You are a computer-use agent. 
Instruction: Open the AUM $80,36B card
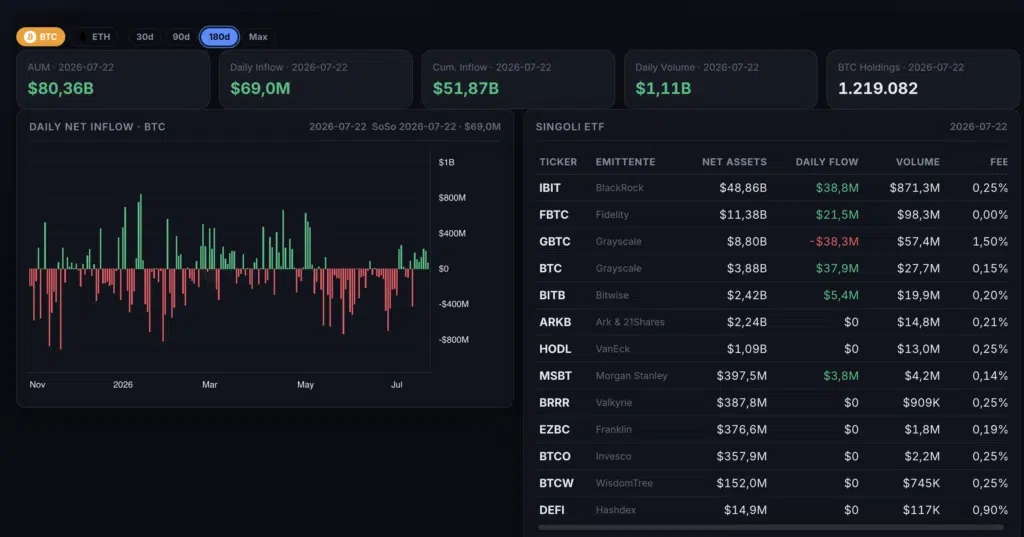(x=113, y=79)
